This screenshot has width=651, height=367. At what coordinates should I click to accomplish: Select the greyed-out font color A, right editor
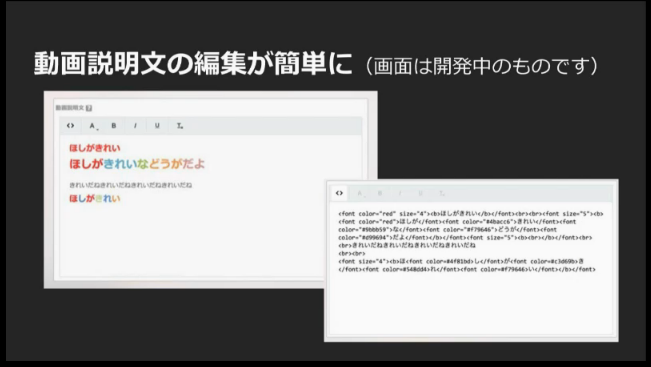click(x=360, y=193)
